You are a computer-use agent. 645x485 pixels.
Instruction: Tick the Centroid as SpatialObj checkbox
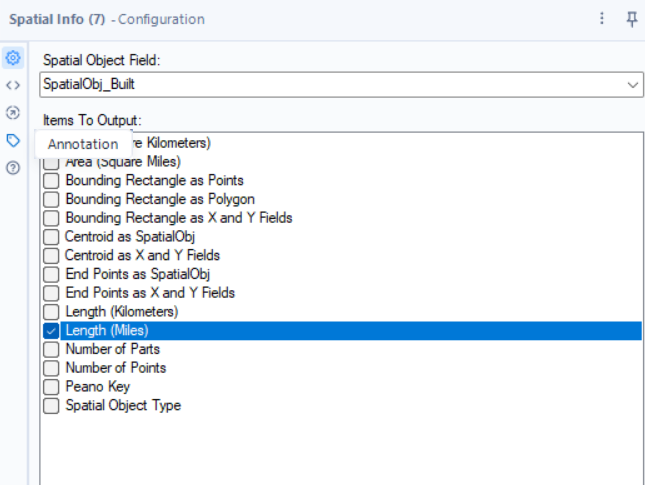(51, 237)
